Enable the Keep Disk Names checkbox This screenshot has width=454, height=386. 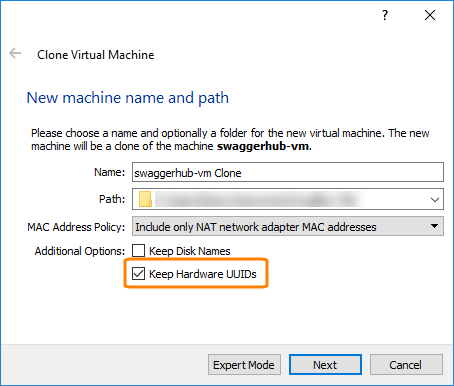pos(138,251)
